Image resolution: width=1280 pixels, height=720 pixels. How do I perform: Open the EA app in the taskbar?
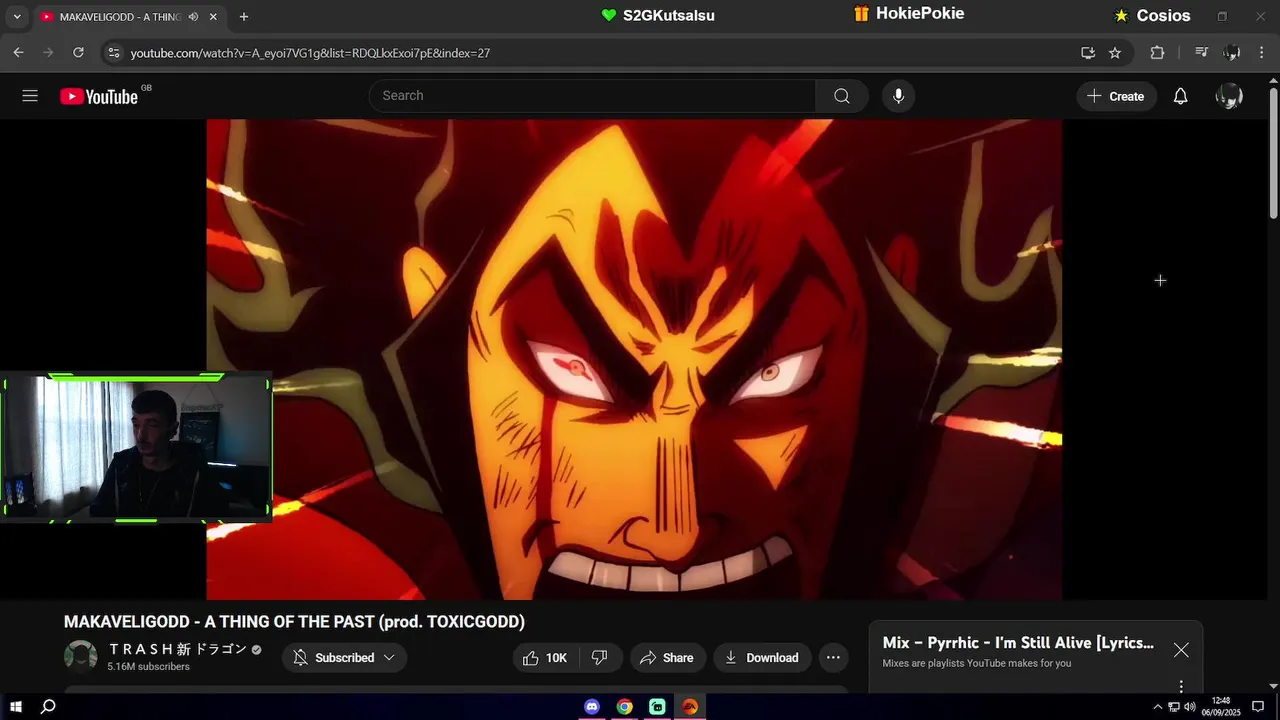(x=690, y=707)
